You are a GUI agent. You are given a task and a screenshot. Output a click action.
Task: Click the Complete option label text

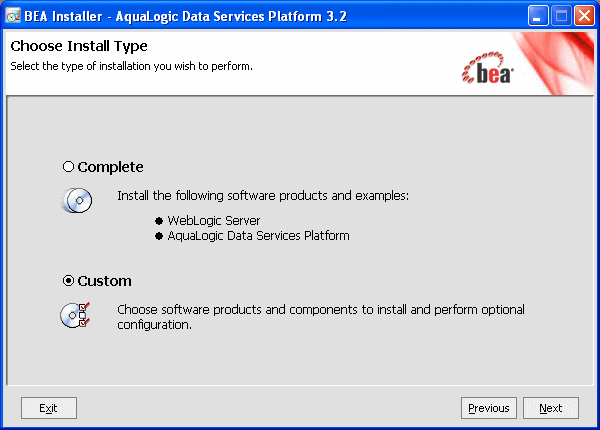(110, 167)
